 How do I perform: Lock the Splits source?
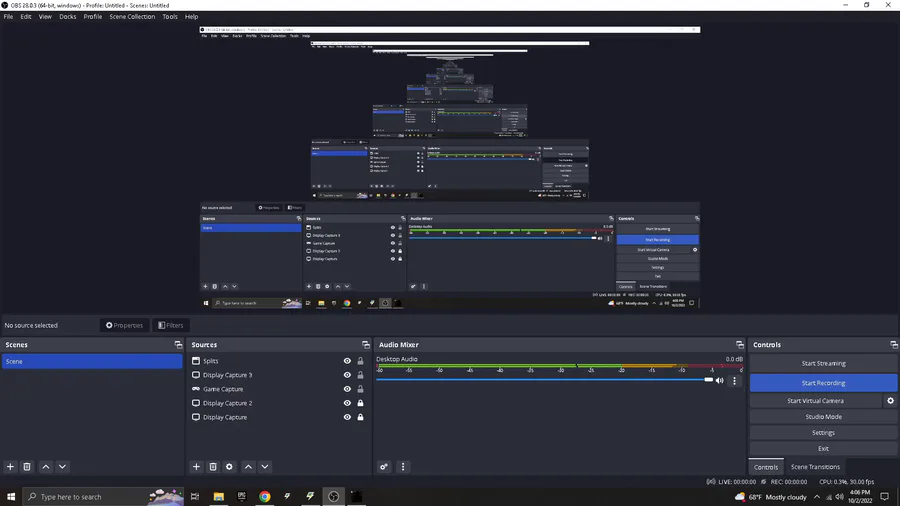(x=360, y=361)
